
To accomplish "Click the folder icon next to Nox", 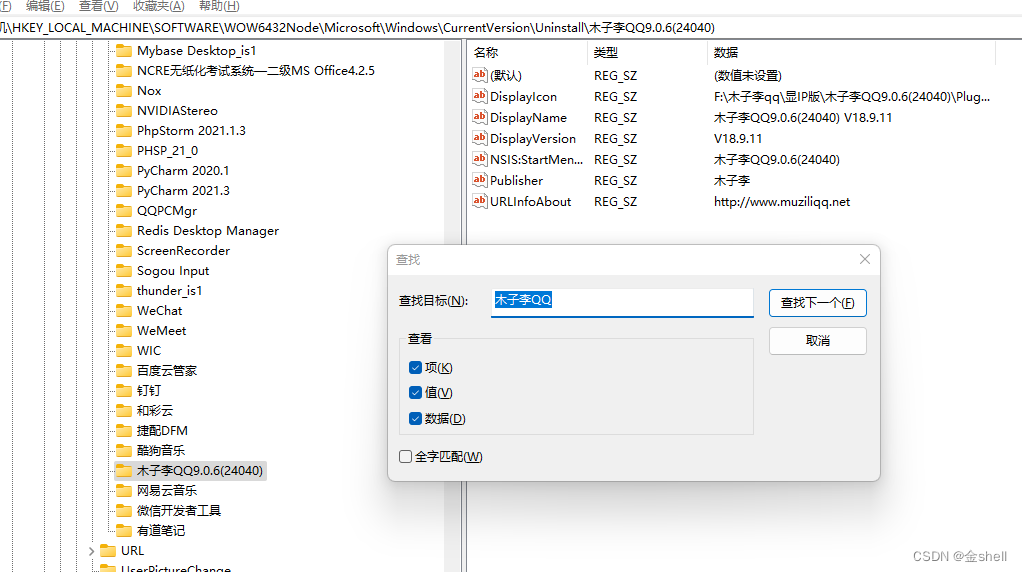I will pos(124,91).
